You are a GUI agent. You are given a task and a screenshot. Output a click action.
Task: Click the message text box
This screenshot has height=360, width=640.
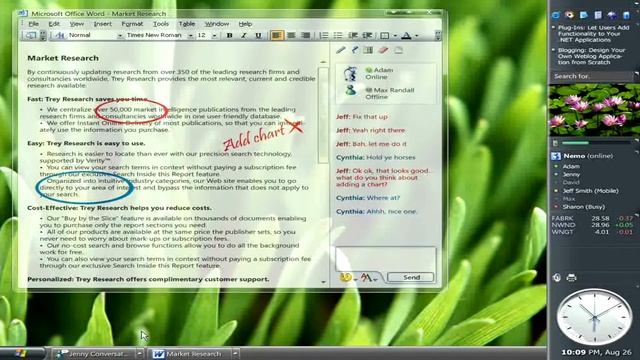(x=386, y=258)
